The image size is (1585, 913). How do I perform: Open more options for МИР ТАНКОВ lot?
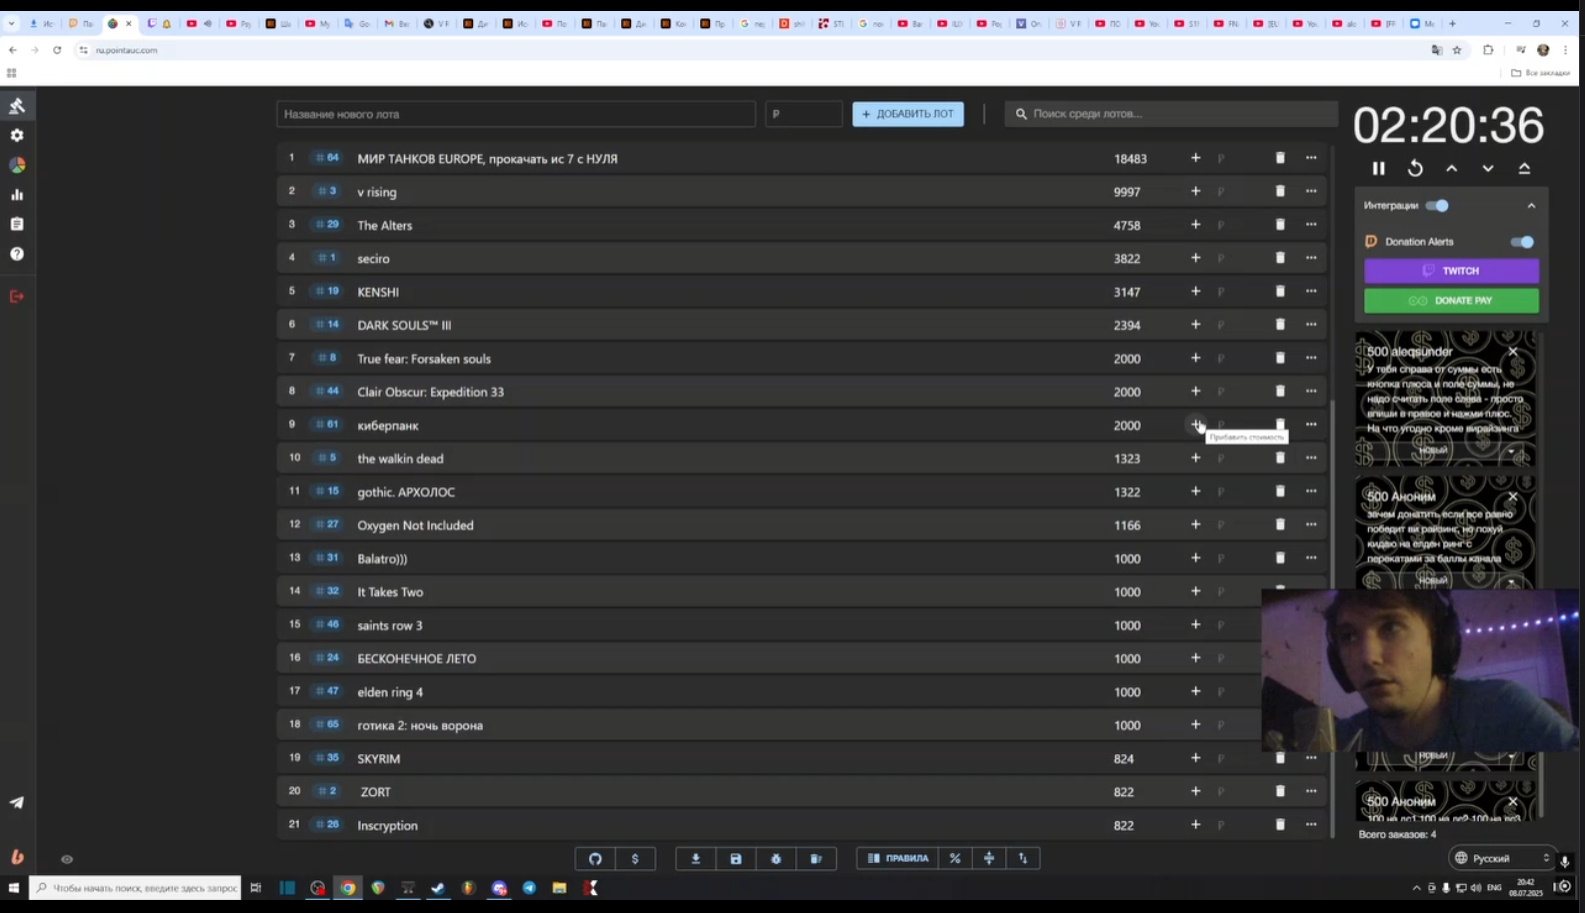[1311, 158]
